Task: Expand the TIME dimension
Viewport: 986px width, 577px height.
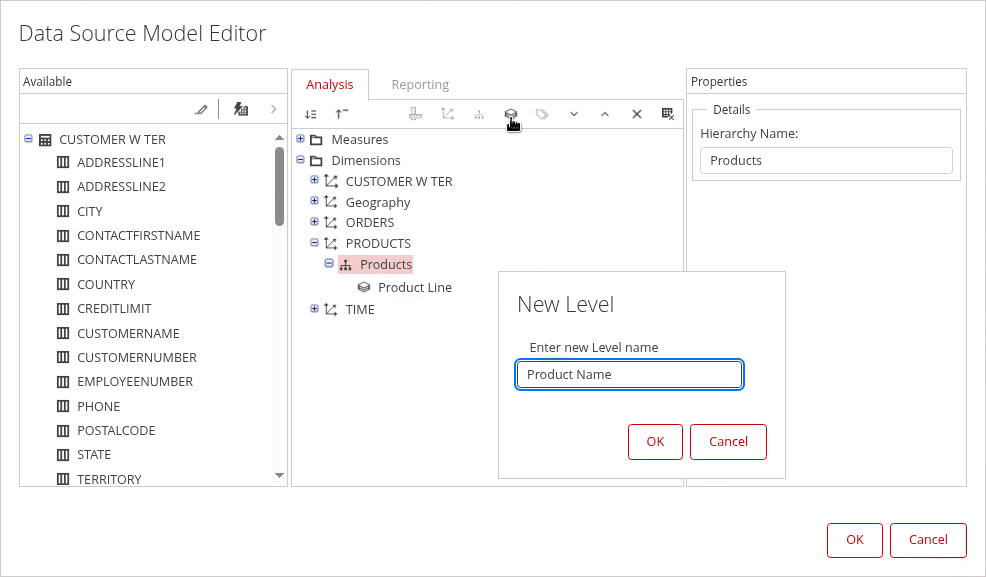Action: (315, 309)
